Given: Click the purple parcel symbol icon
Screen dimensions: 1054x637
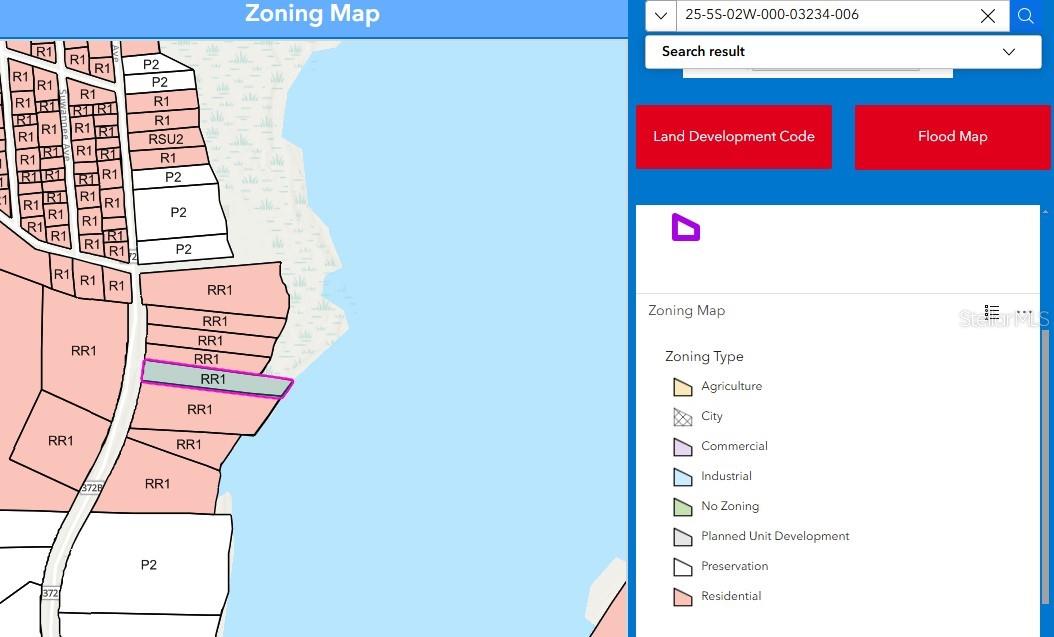Looking at the screenshot, I should pos(685,228).
